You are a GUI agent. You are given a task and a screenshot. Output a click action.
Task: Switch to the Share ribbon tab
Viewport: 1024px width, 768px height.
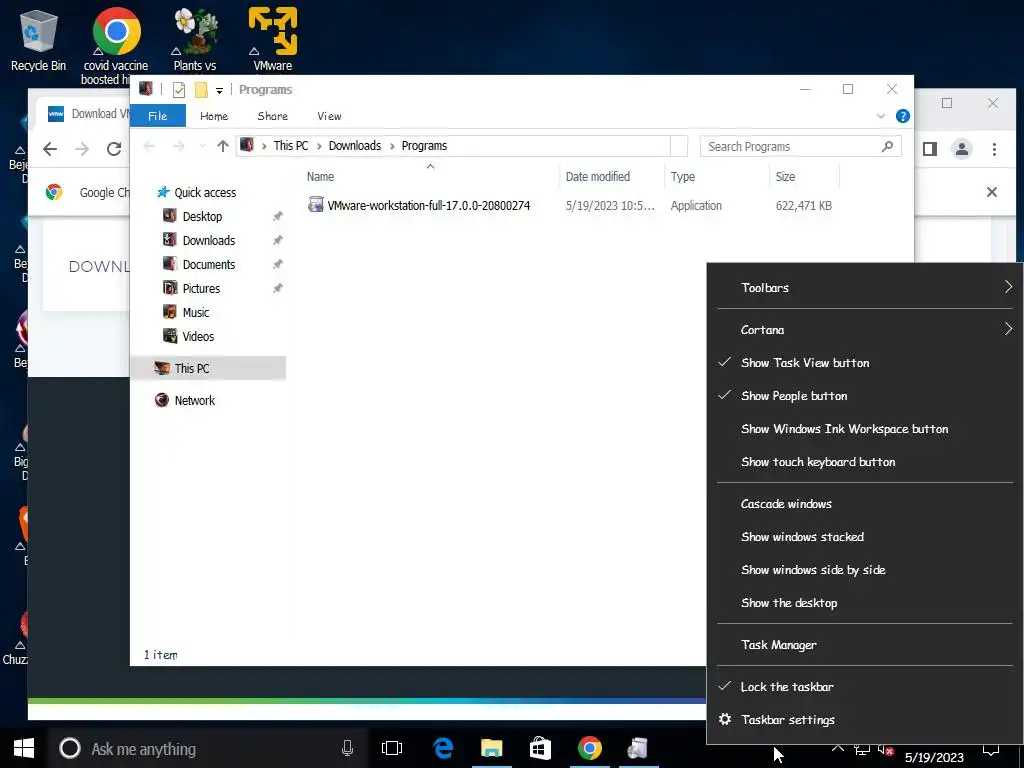272,116
